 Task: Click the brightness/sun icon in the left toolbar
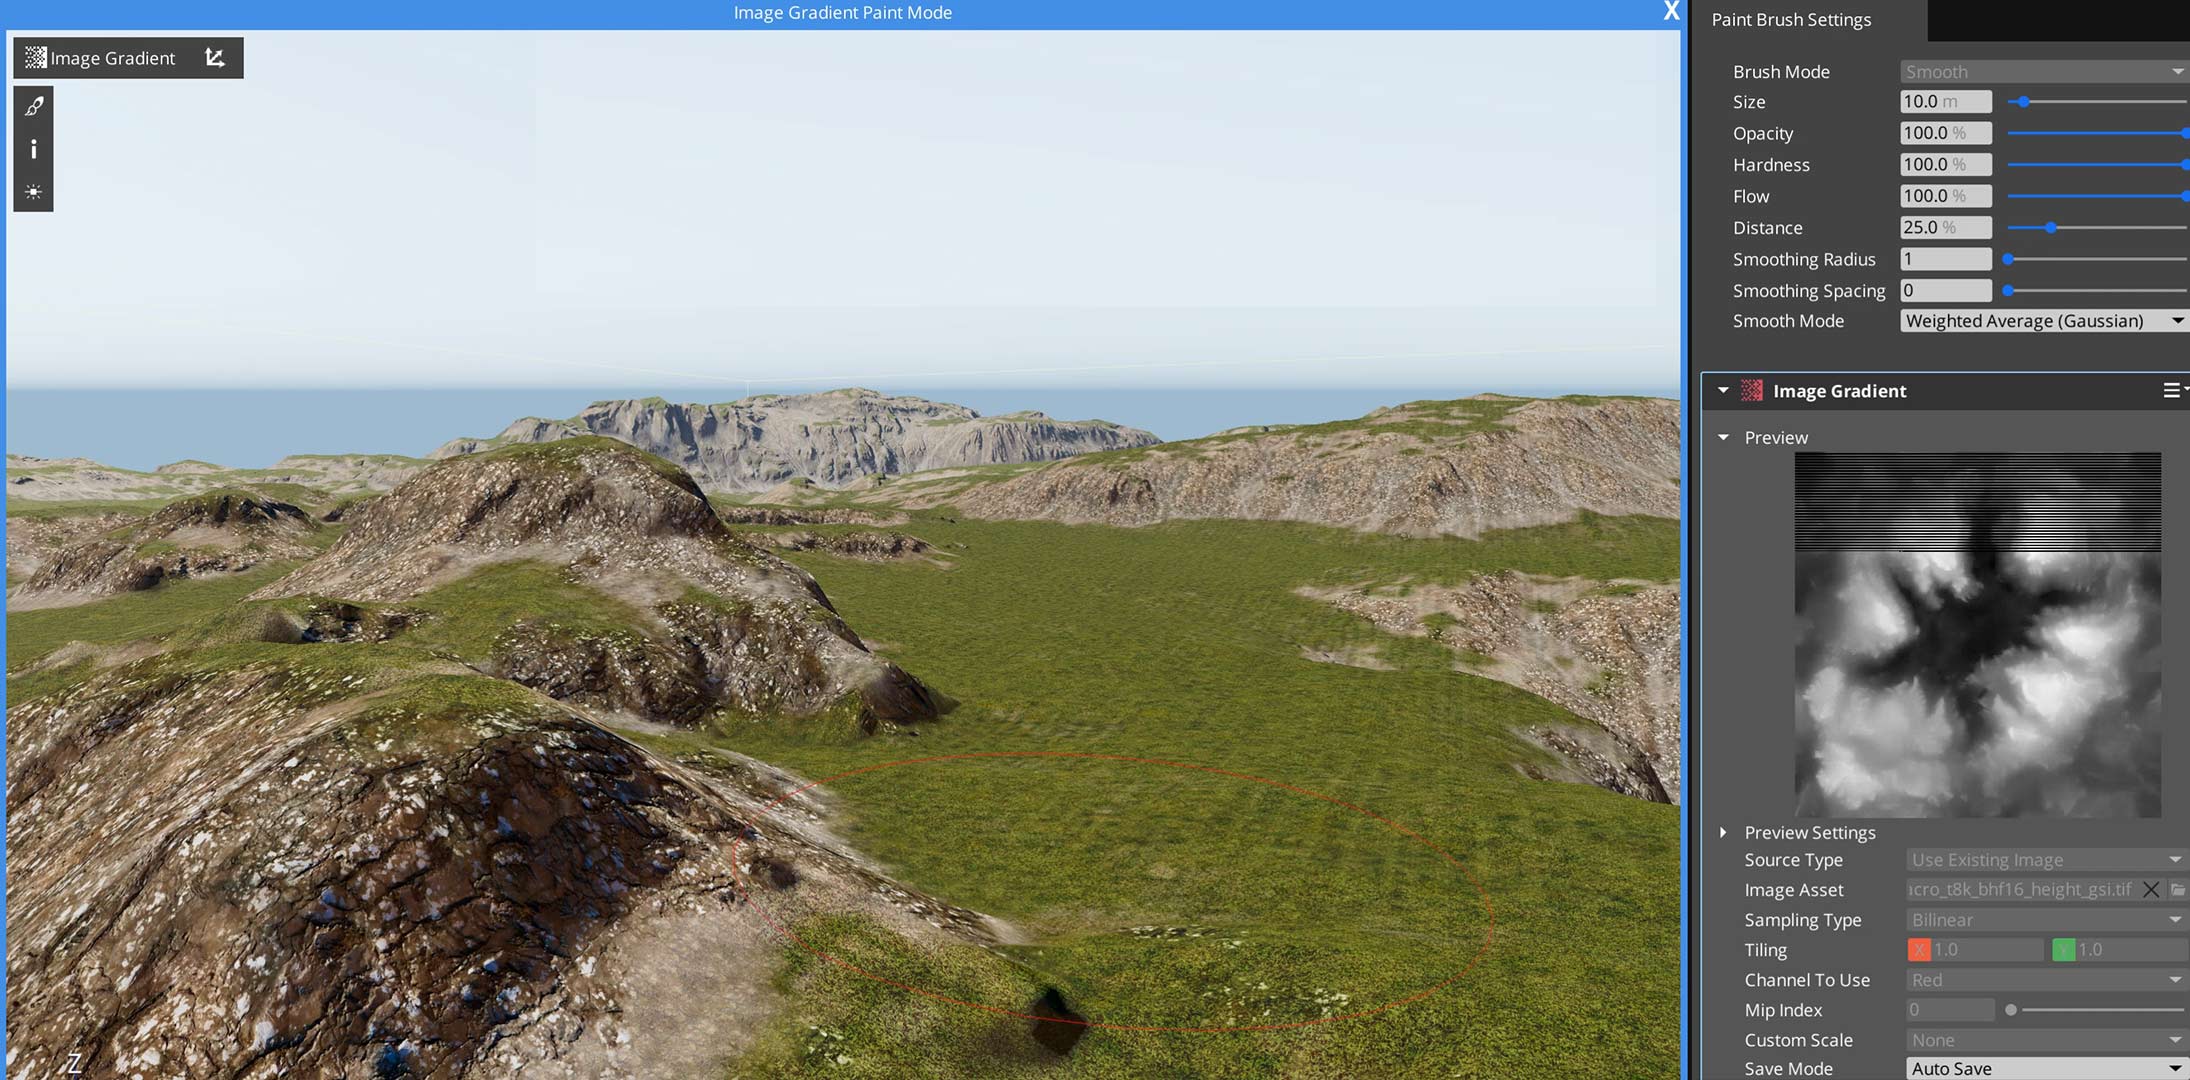coord(33,192)
